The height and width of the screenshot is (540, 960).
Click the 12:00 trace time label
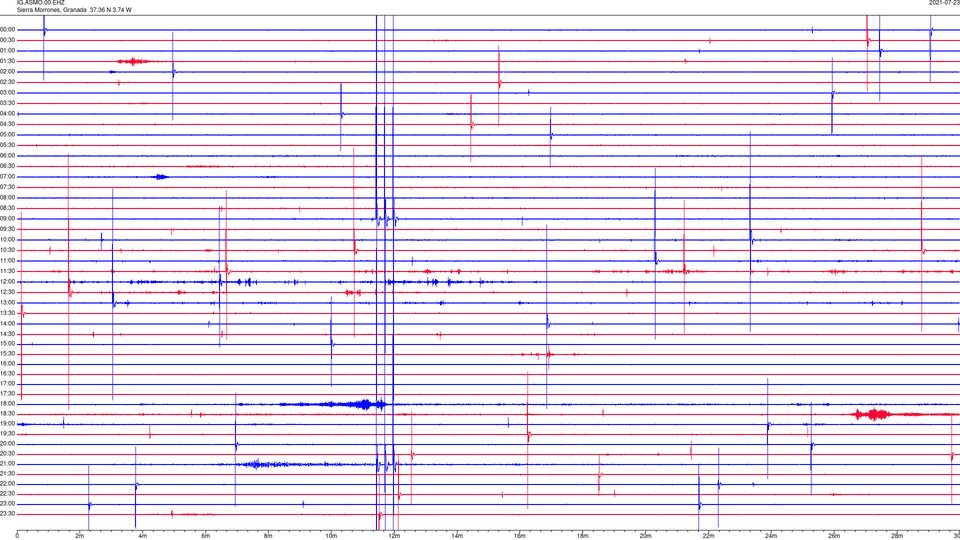[x=8, y=282]
